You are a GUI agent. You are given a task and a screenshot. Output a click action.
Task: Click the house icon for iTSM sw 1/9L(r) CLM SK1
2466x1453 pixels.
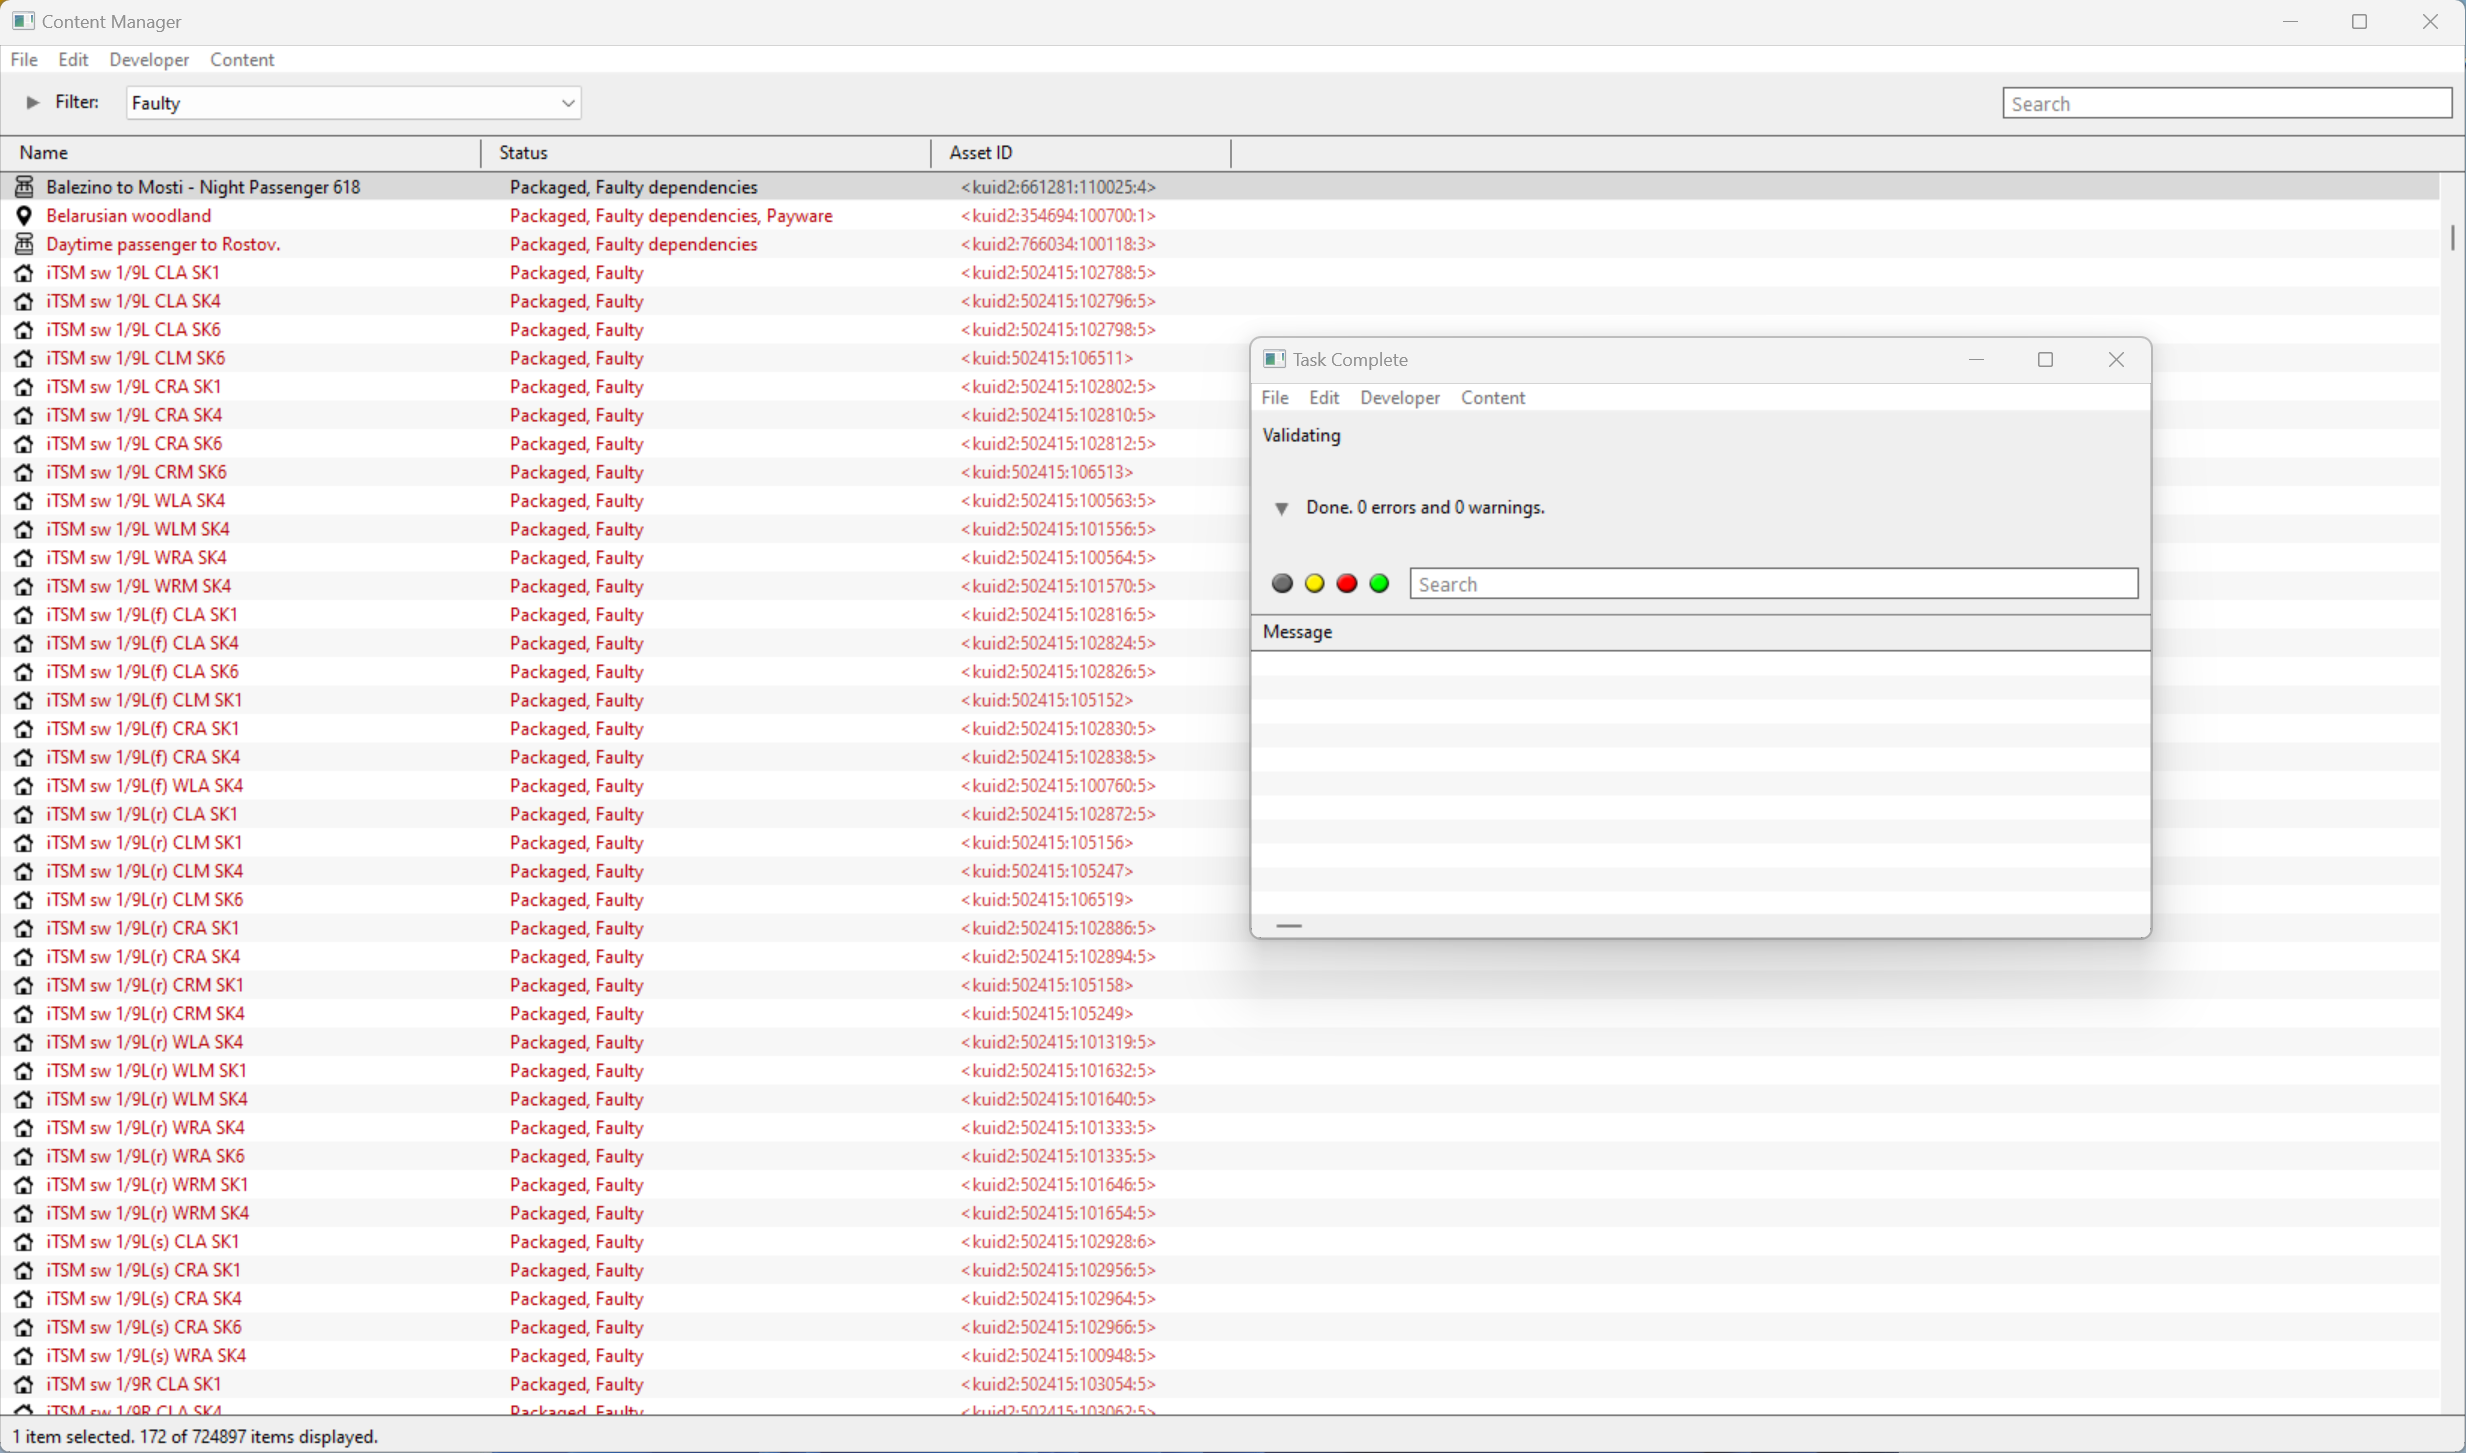tap(24, 843)
